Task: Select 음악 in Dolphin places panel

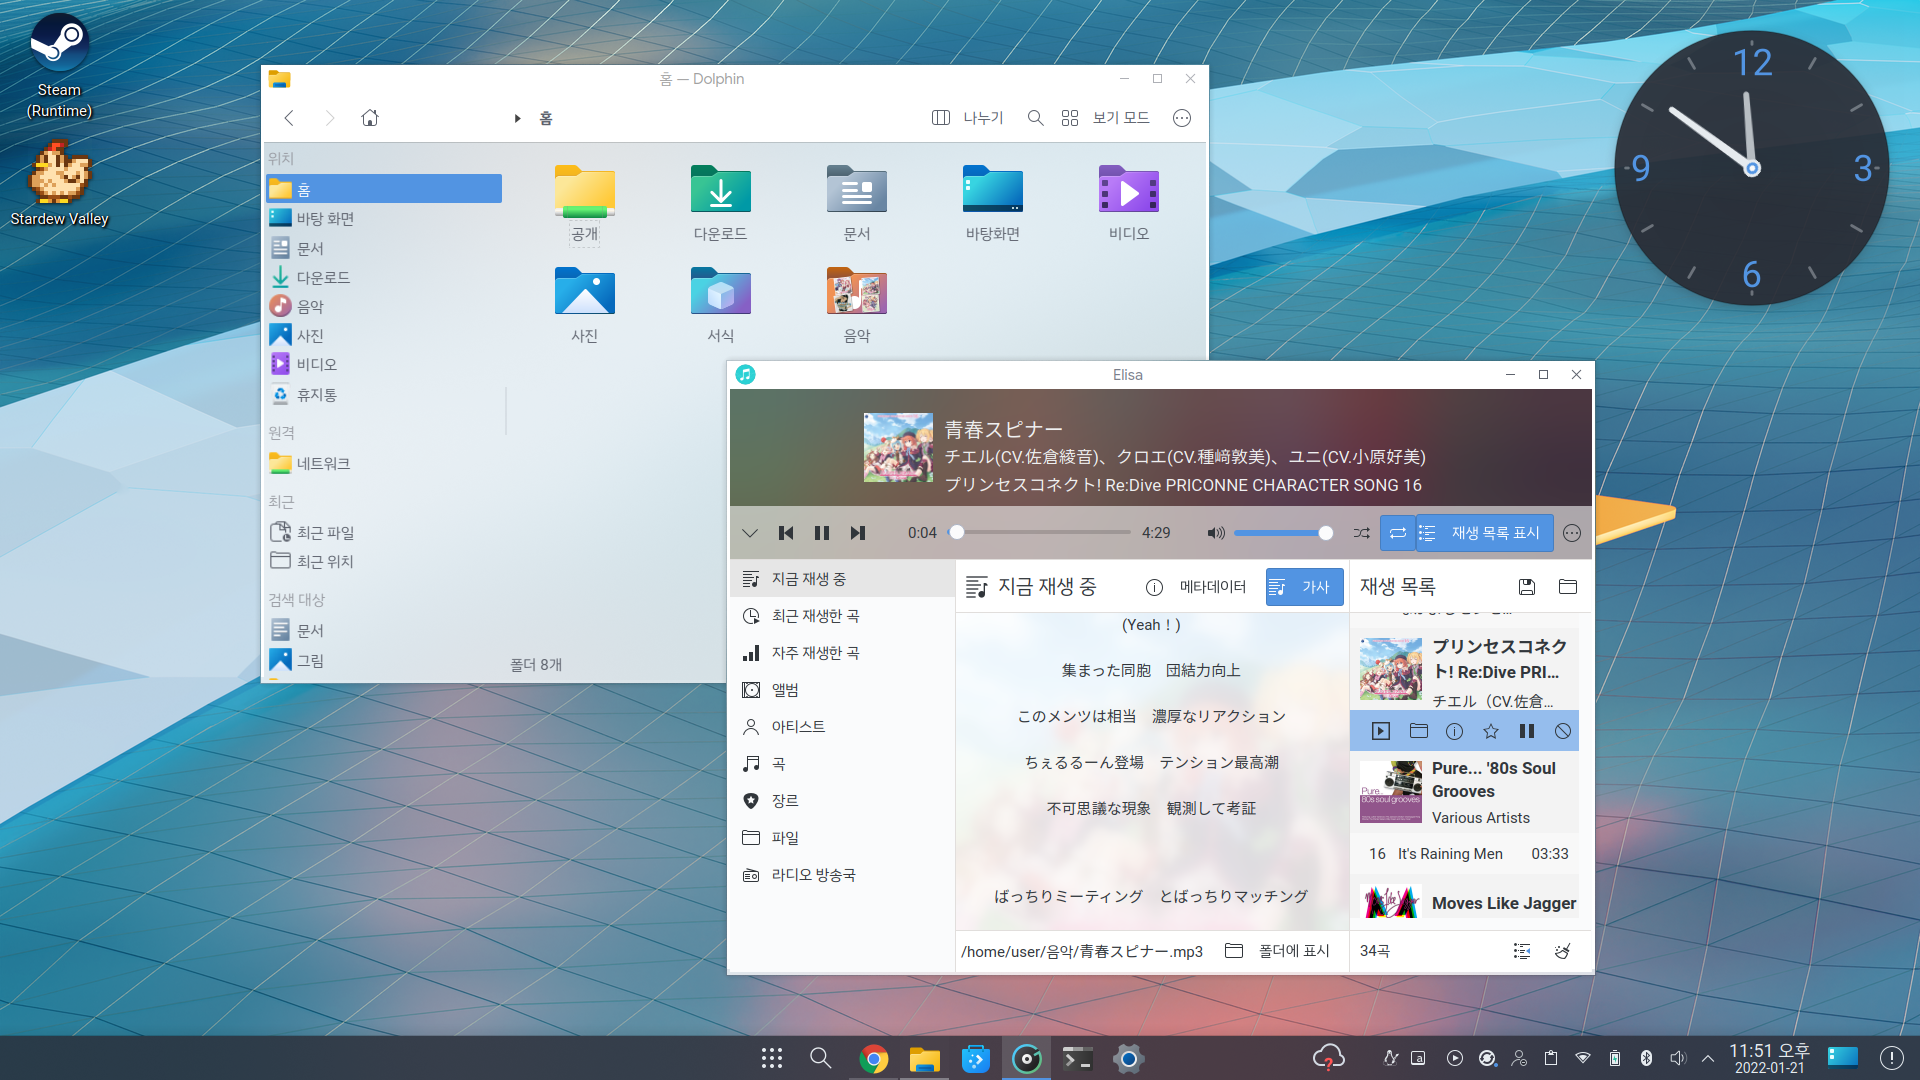Action: (384, 306)
